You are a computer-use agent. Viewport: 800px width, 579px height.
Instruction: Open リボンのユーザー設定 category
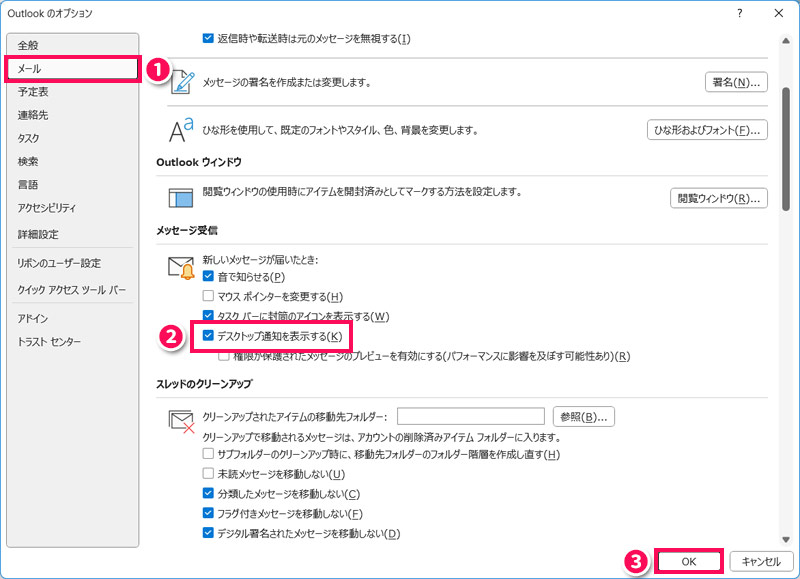pyautogui.click(x=72, y=263)
